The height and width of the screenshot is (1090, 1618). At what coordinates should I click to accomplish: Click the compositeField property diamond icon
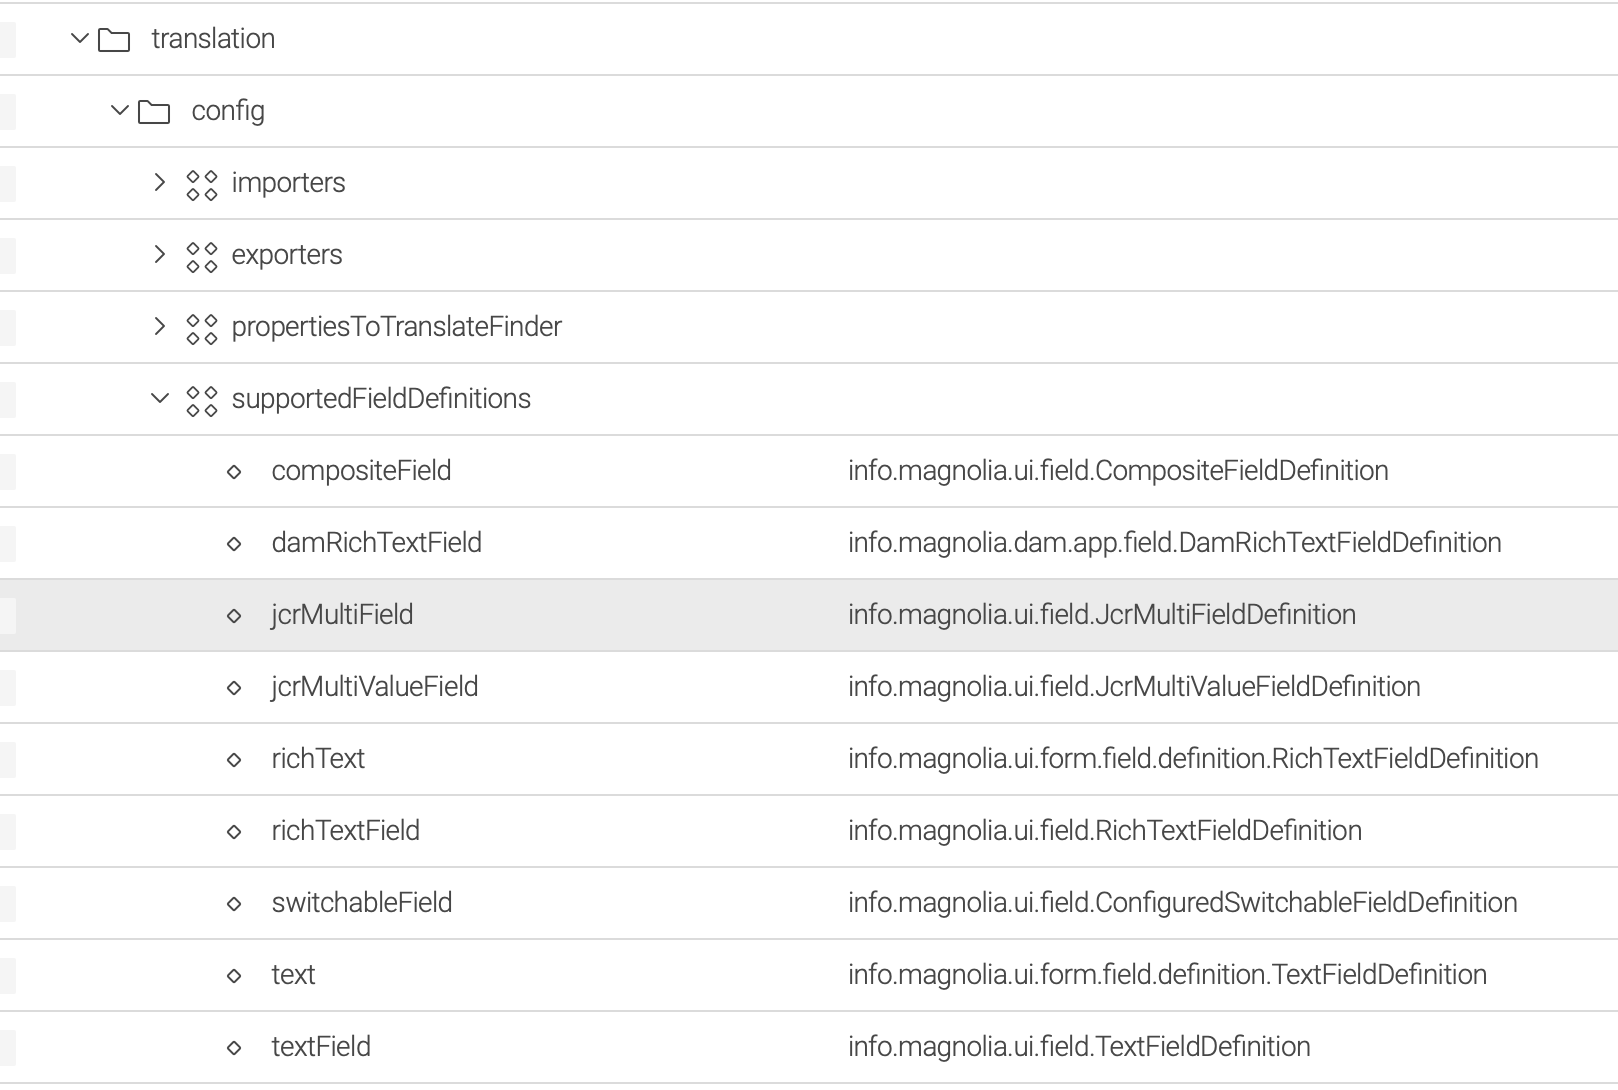pyautogui.click(x=235, y=471)
